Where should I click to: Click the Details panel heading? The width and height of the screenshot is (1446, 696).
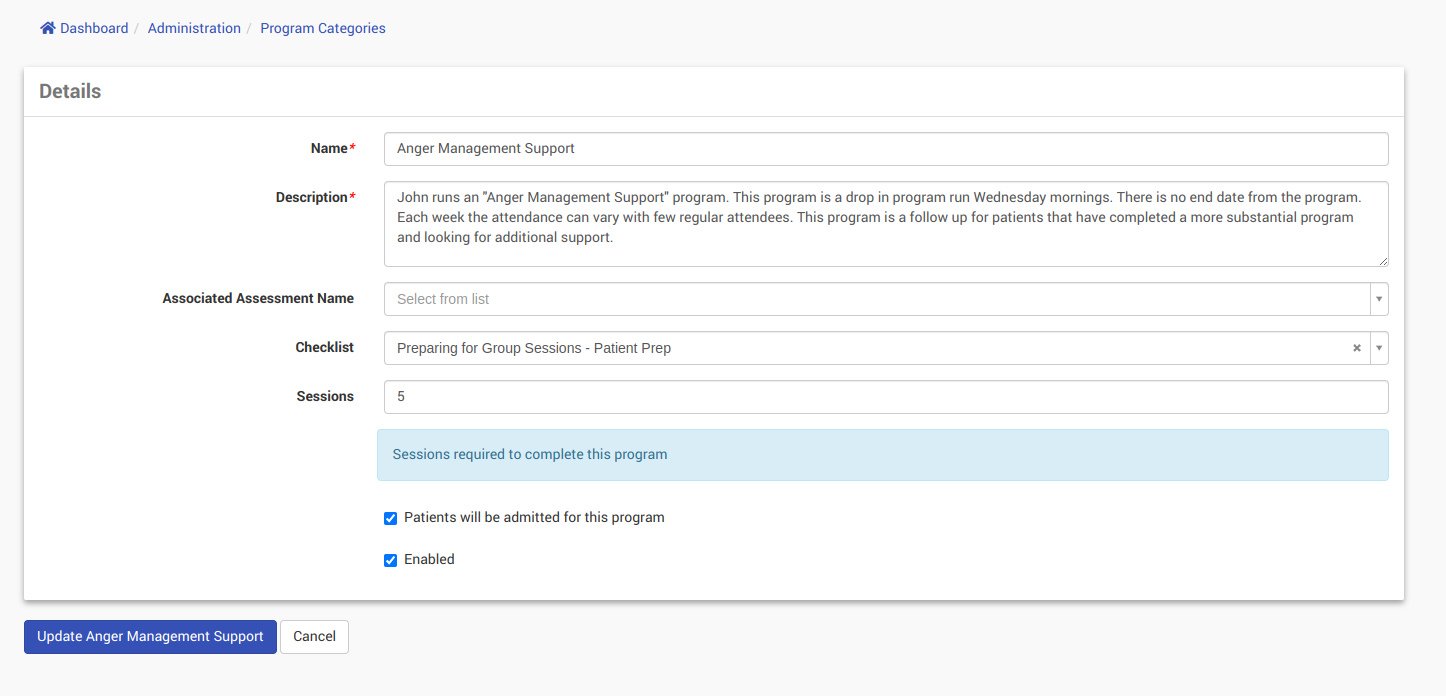70,91
